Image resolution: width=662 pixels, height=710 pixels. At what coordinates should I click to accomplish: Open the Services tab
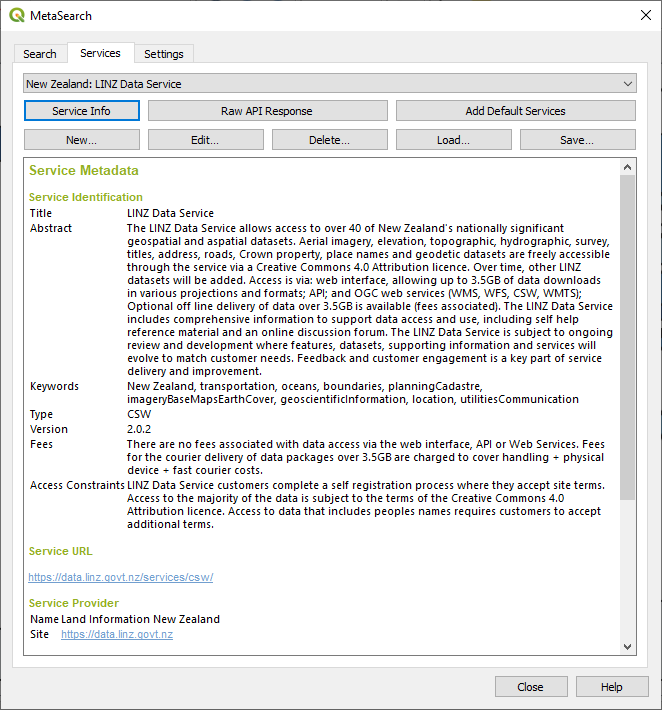(100, 53)
